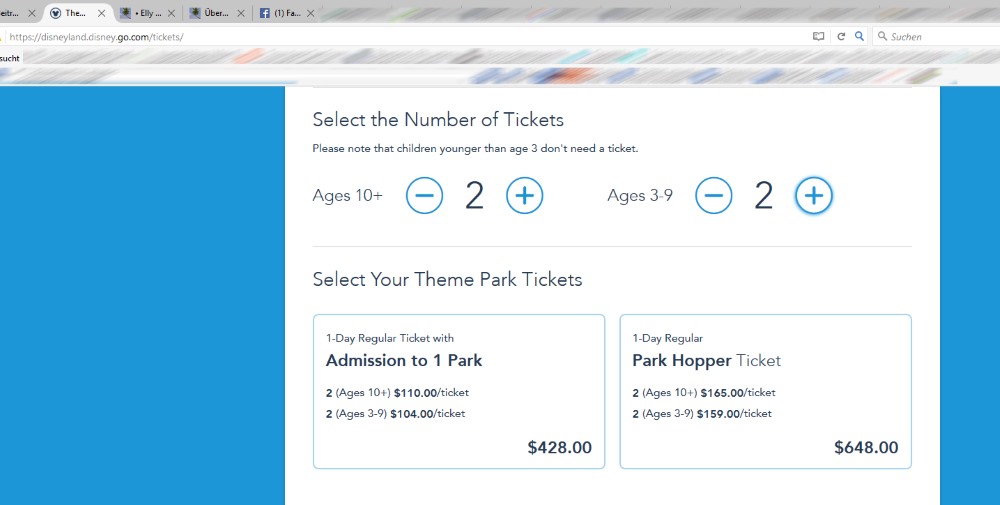Decrease the Ages 10+ ticket count
Screen dimensions: 1000x505
424,196
